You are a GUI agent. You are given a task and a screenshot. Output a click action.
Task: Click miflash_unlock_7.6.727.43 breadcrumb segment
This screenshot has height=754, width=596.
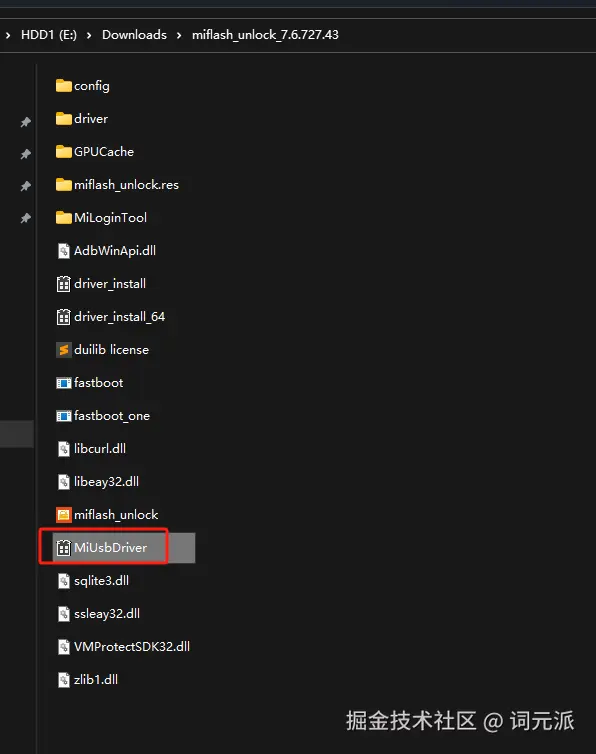pos(265,35)
